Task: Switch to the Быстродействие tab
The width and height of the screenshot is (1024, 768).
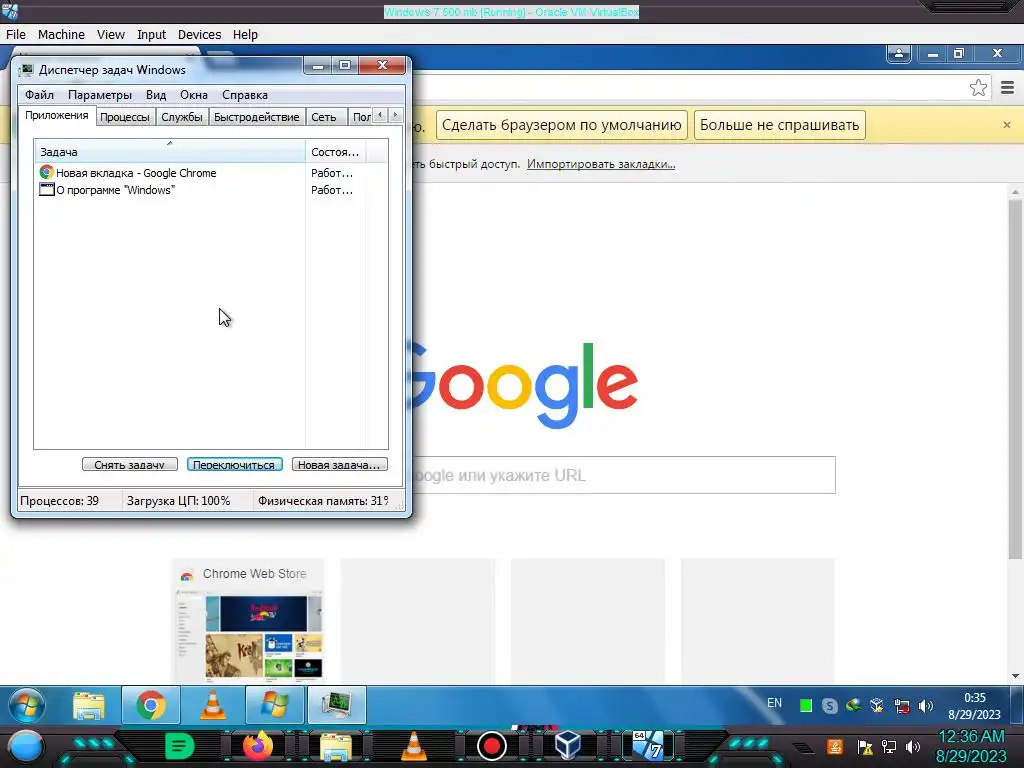Action: click(257, 117)
